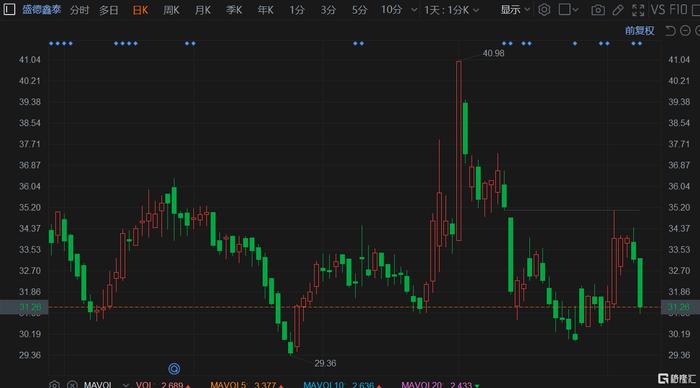This screenshot has height=388, width=700.
Task: Select the drawing pencil tool
Action: (618, 10)
